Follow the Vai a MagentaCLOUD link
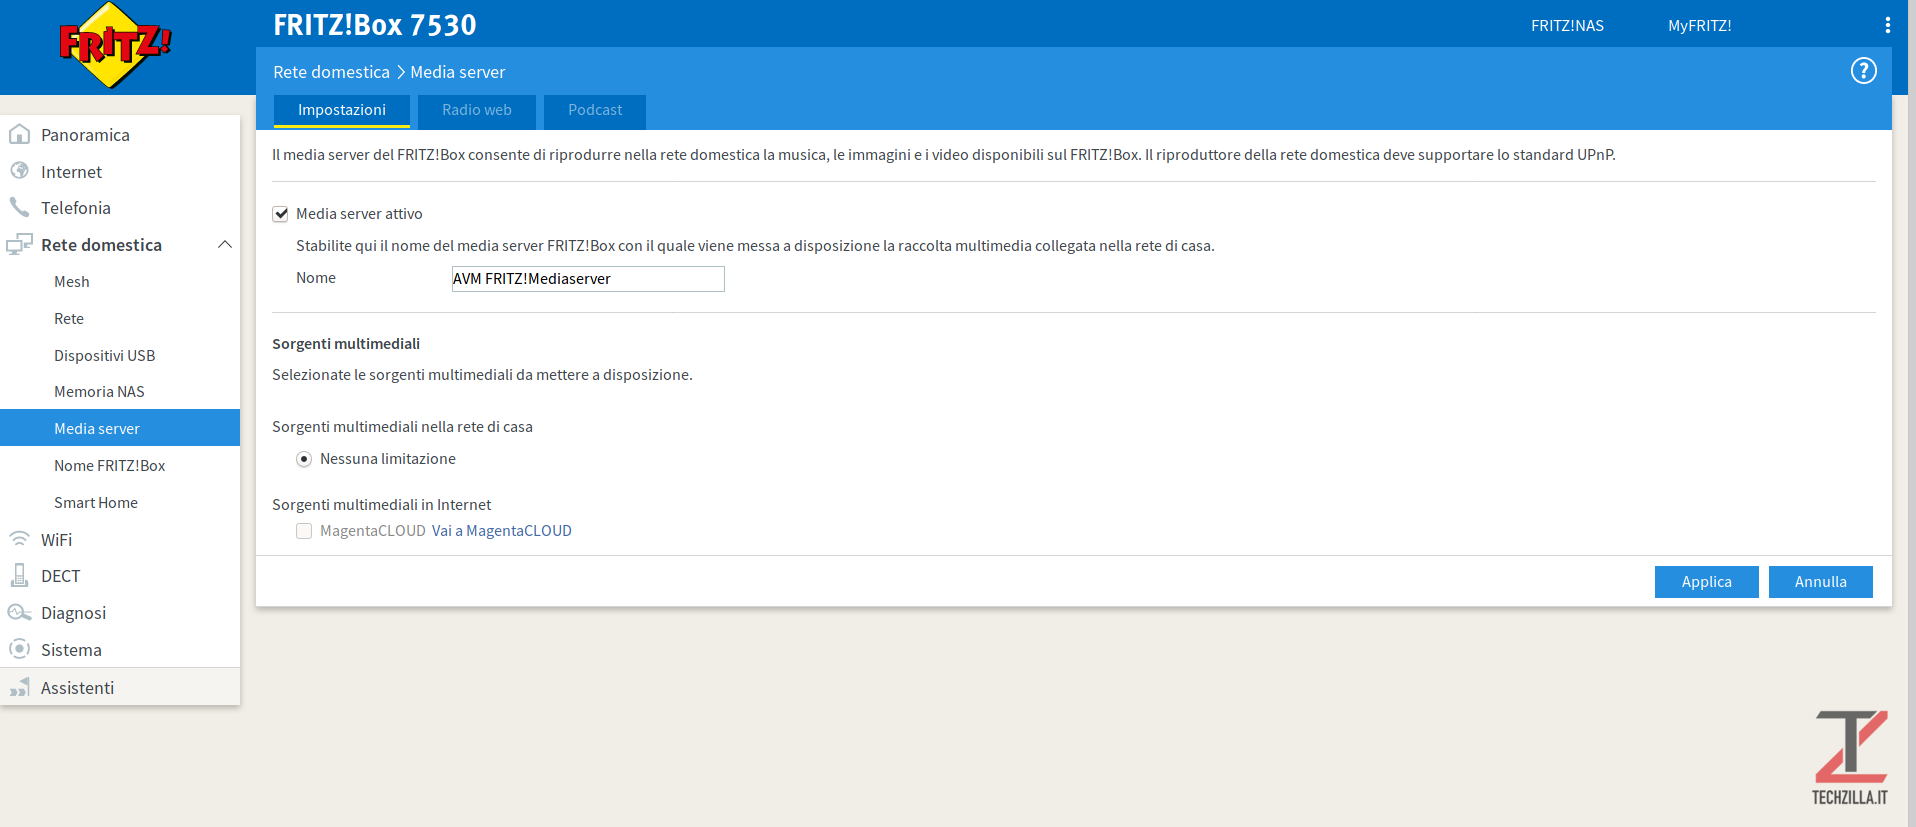The width and height of the screenshot is (1916, 827). point(502,531)
